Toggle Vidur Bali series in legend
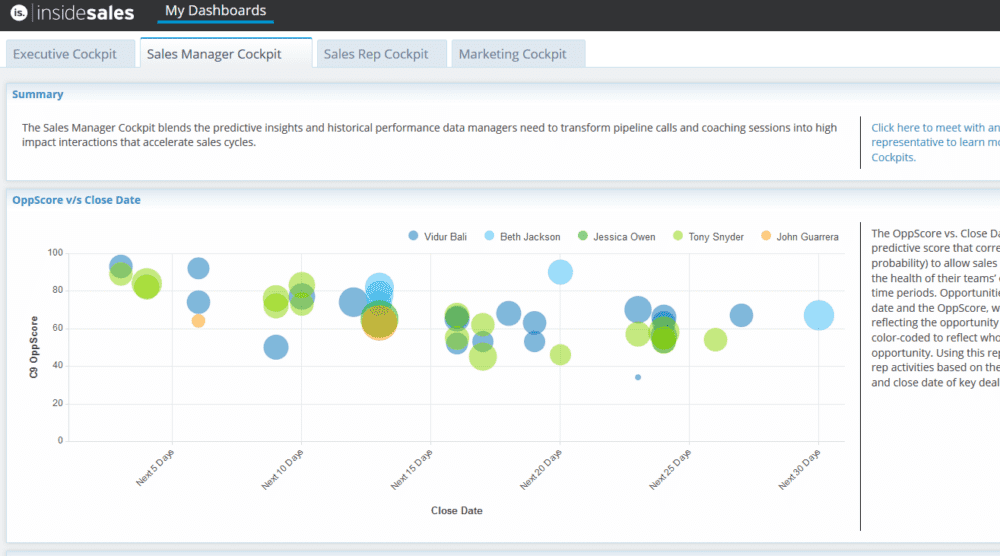The height and width of the screenshot is (556, 1000). [x=441, y=237]
